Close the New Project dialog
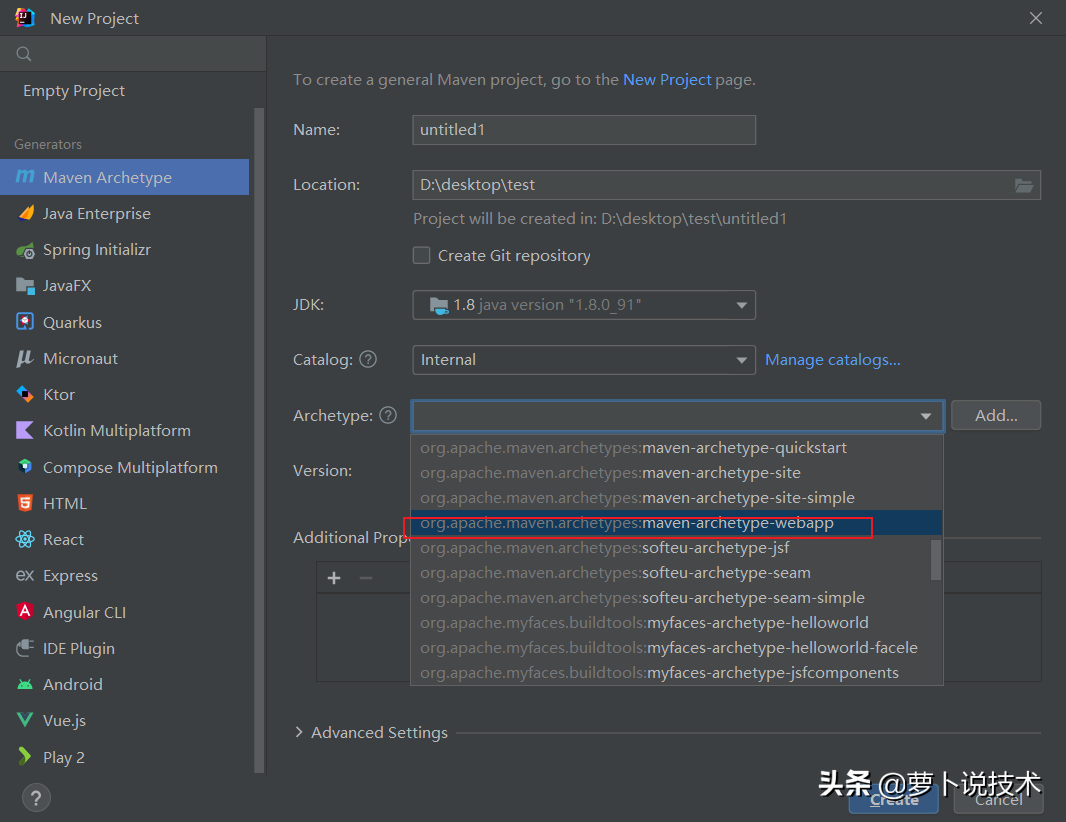This screenshot has height=822, width=1066. click(x=1035, y=18)
